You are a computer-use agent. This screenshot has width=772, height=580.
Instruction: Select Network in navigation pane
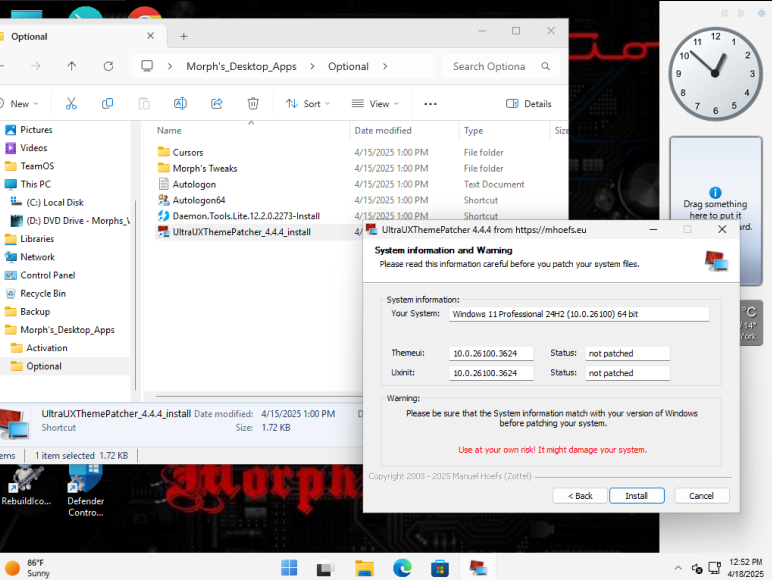pyautogui.click(x=37, y=257)
